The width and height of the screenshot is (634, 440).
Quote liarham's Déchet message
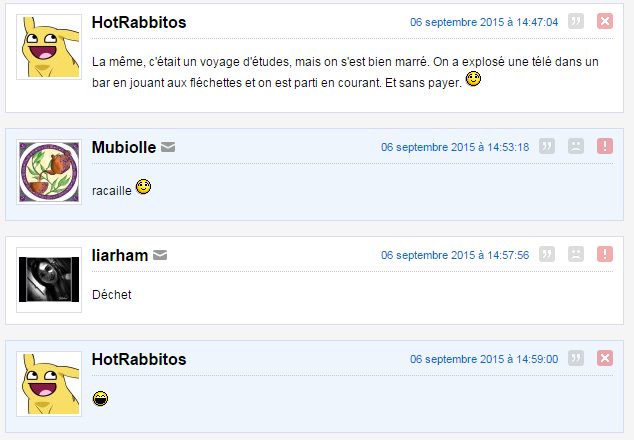coord(547,254)
